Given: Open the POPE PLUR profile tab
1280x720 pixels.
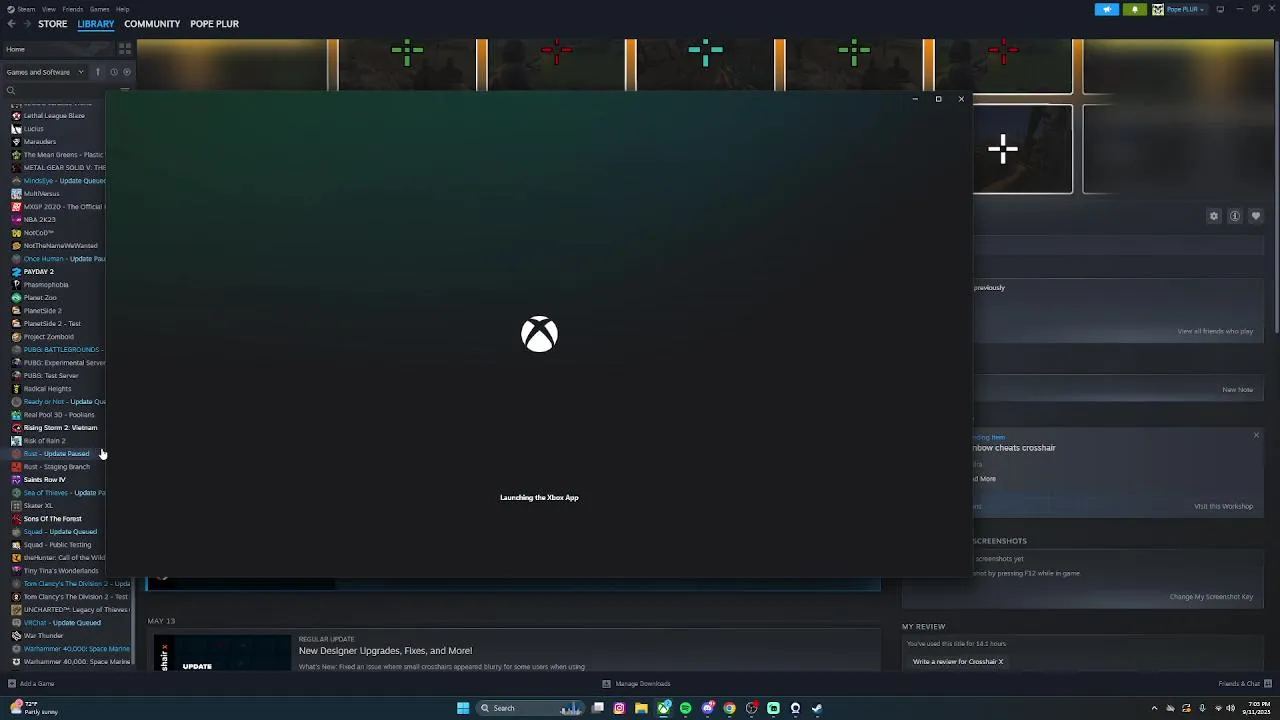Looking at the screenshot, I should tap(214, 24).
